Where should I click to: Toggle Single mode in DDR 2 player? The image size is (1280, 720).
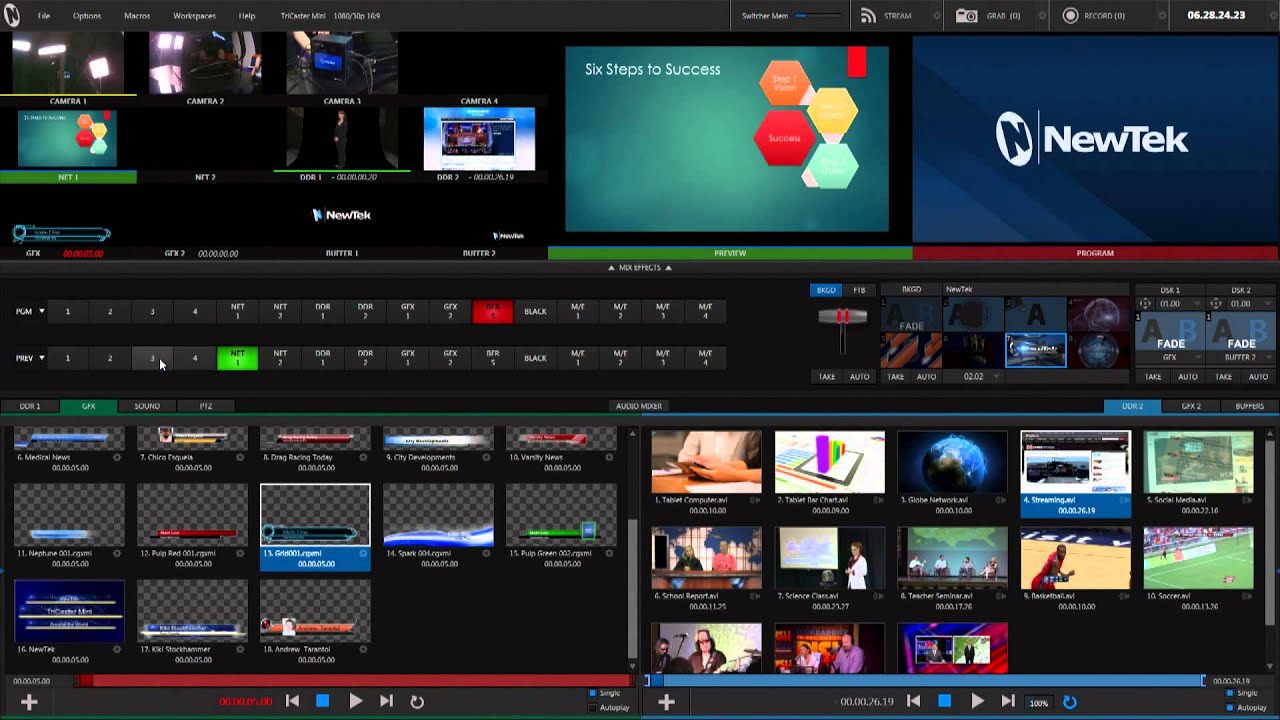point(1230,693)
